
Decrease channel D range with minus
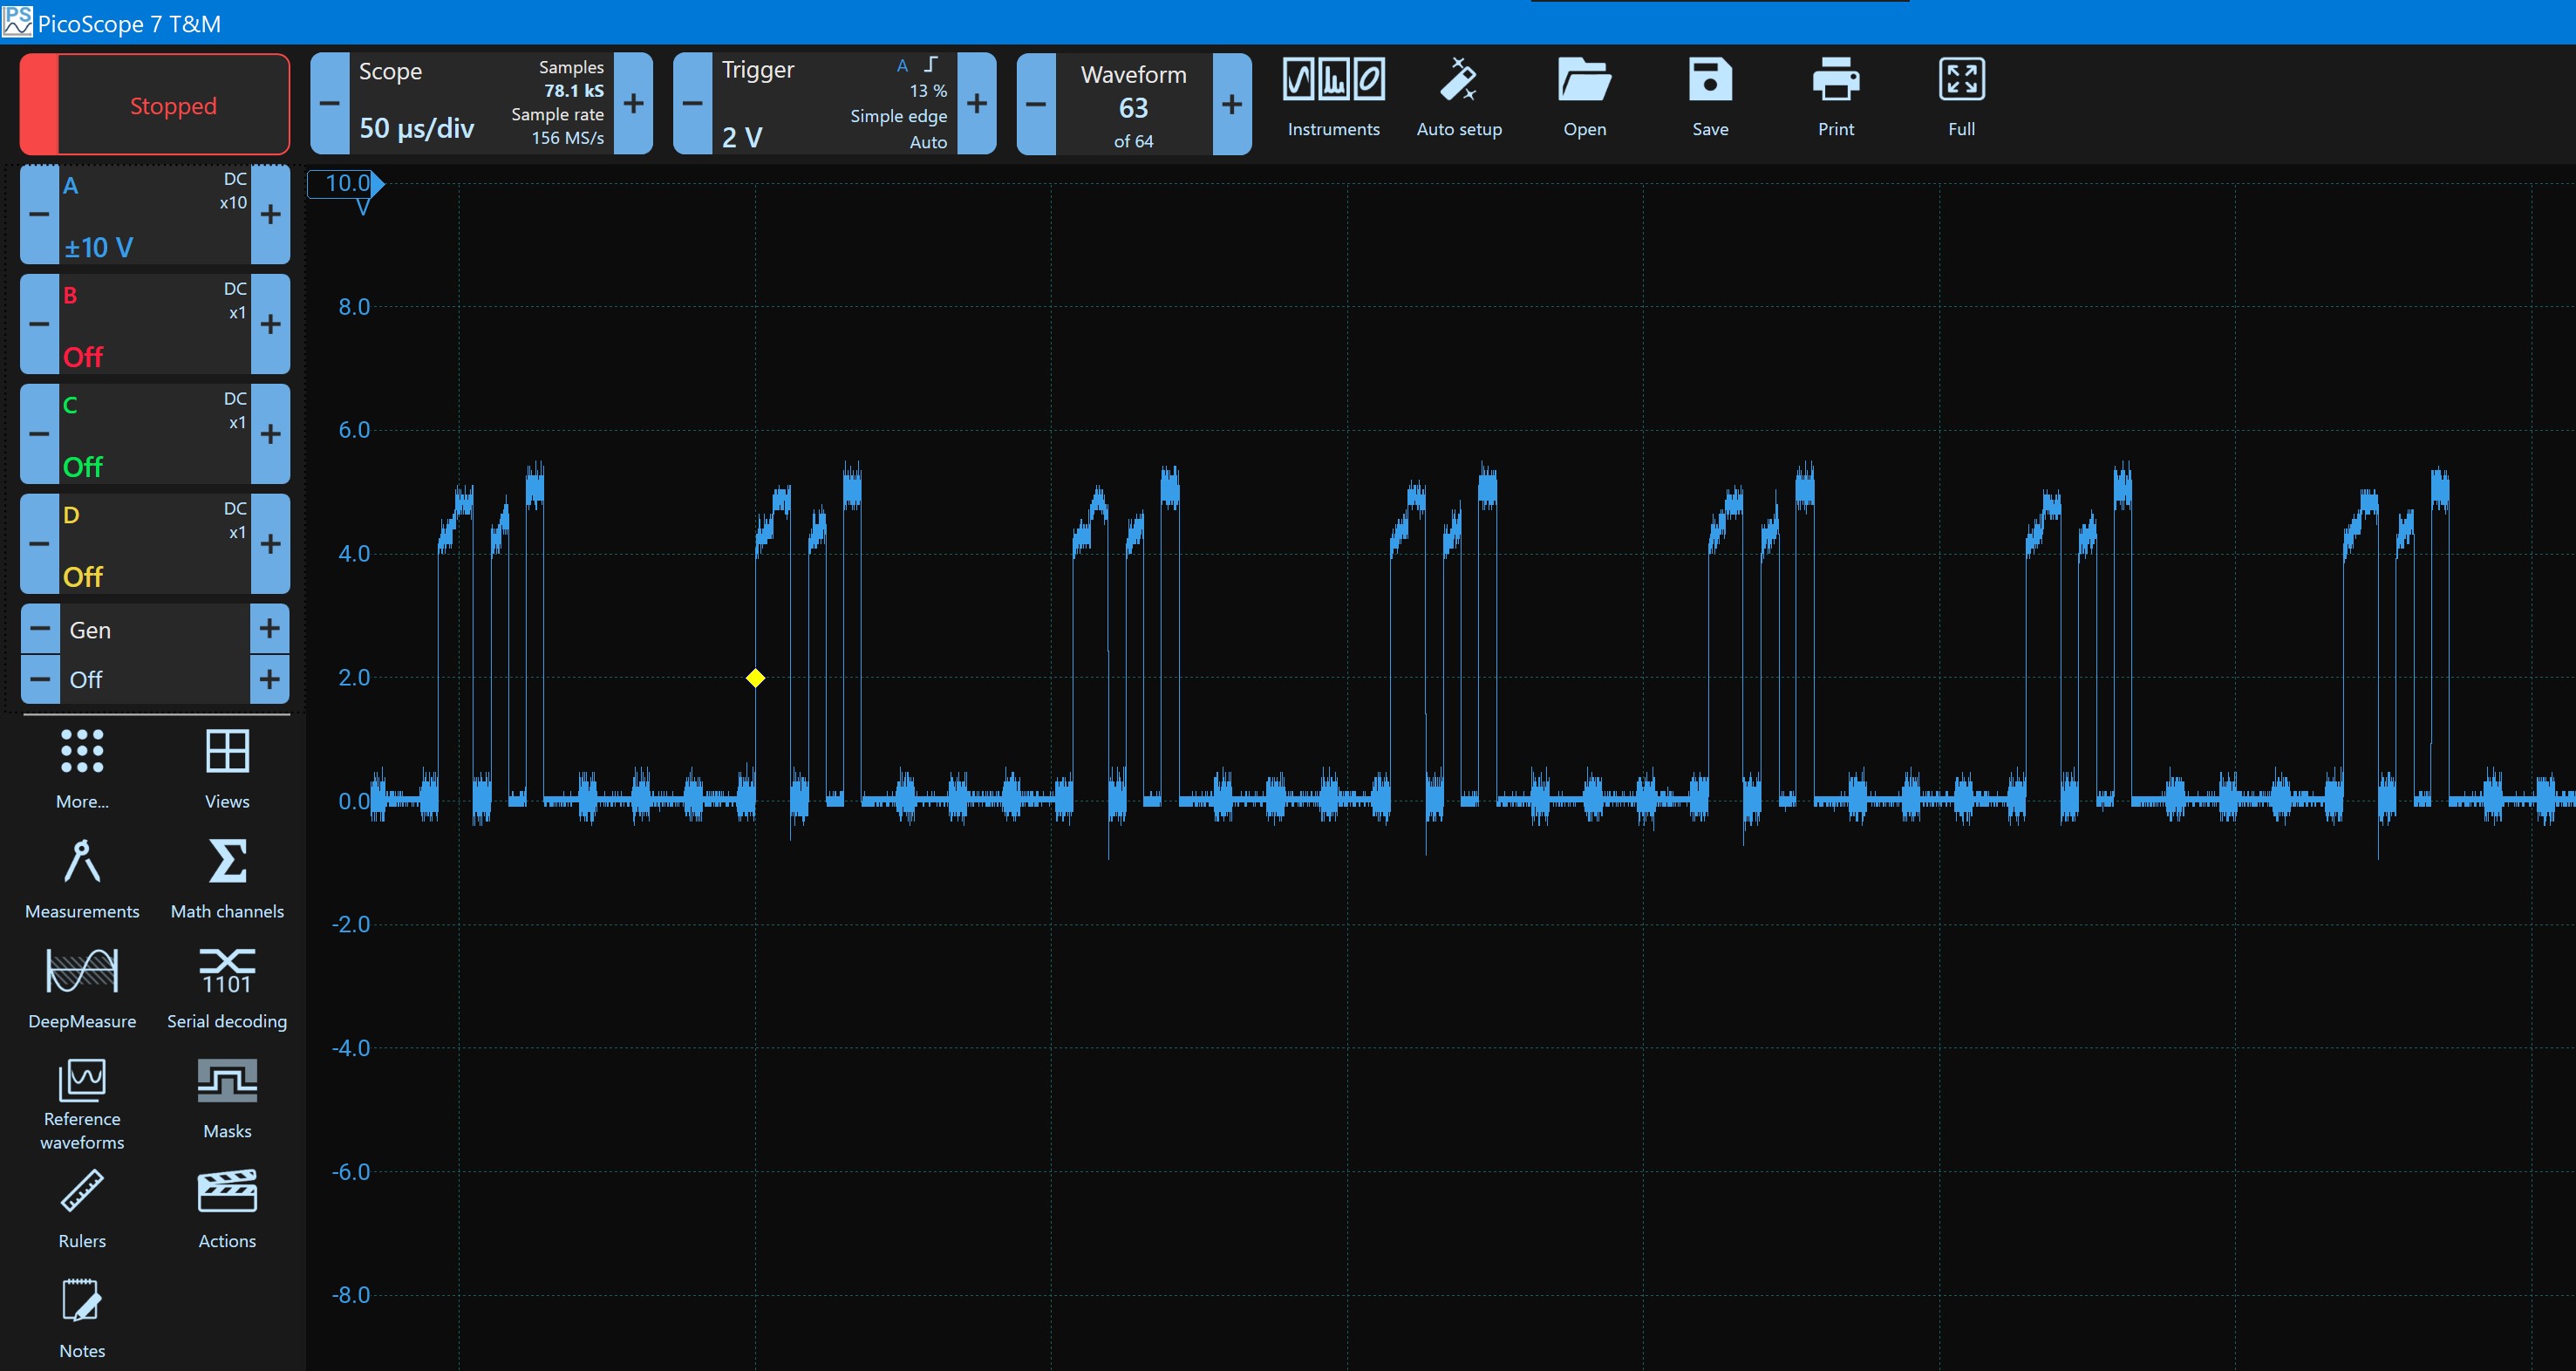coord(39,545)
